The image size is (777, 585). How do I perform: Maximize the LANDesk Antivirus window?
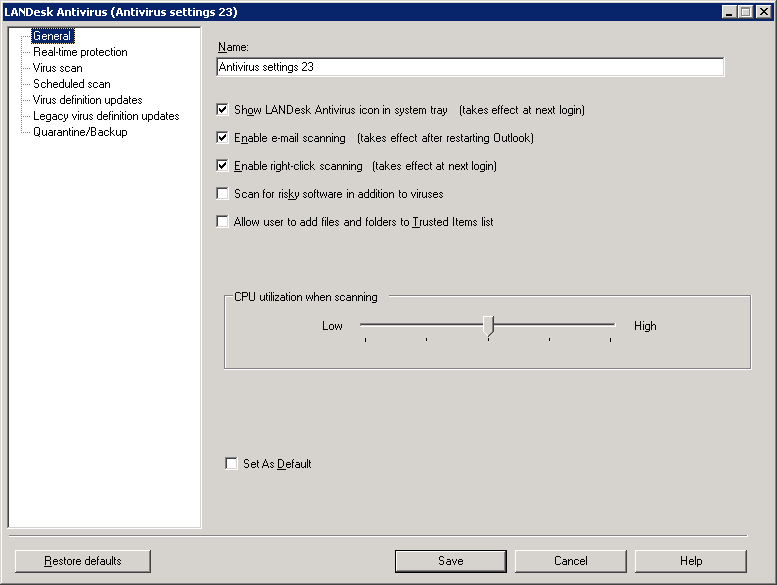(x=746, y=12)
